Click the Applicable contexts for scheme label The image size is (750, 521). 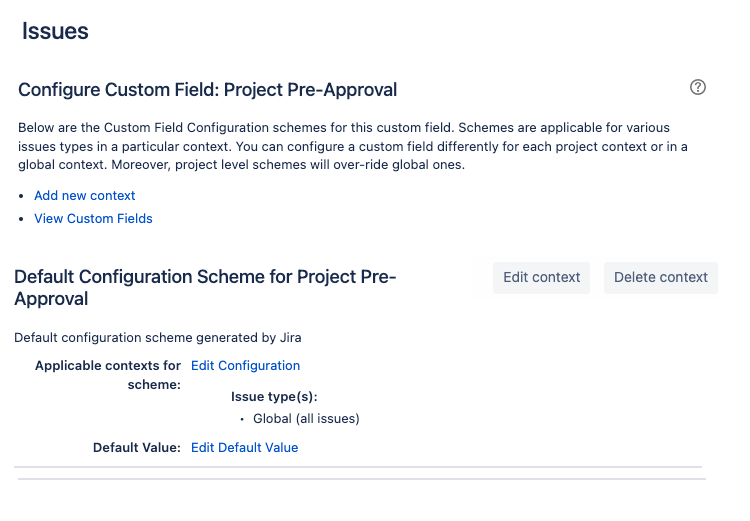(108, 375)
